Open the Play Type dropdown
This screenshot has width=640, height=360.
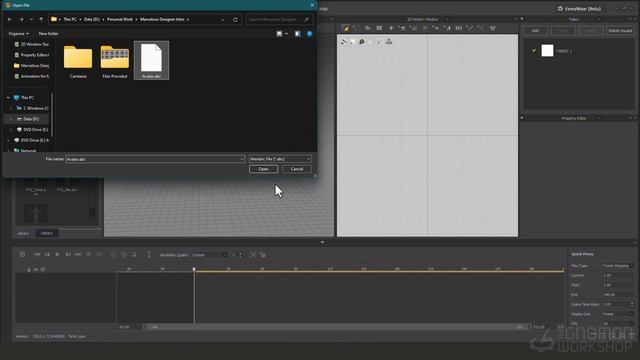(x=618, y=266)
